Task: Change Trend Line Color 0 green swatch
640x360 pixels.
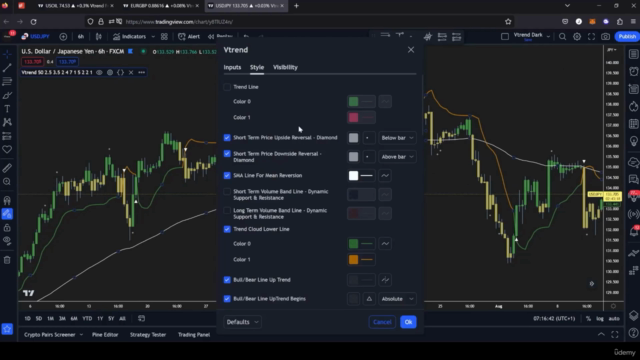Action: tap(353, 102)
